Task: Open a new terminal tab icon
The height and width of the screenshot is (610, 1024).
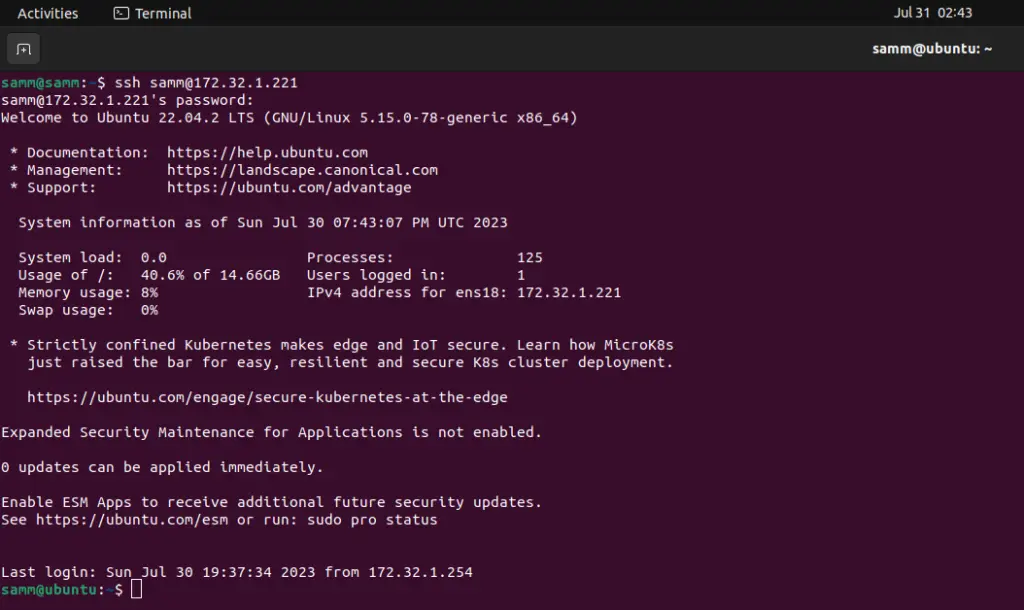Action: pyautogui.click(x=24, y=49)
